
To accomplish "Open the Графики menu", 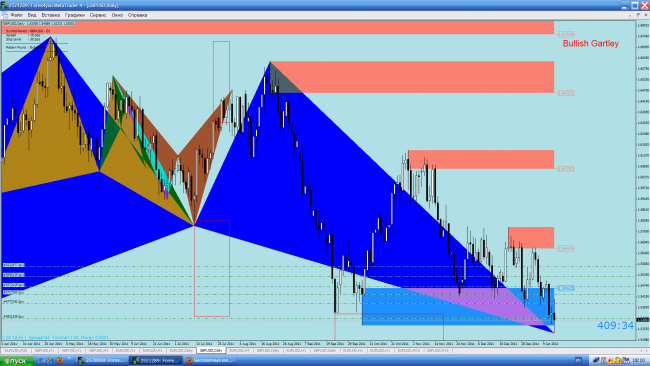I will (x=75, y=15).
